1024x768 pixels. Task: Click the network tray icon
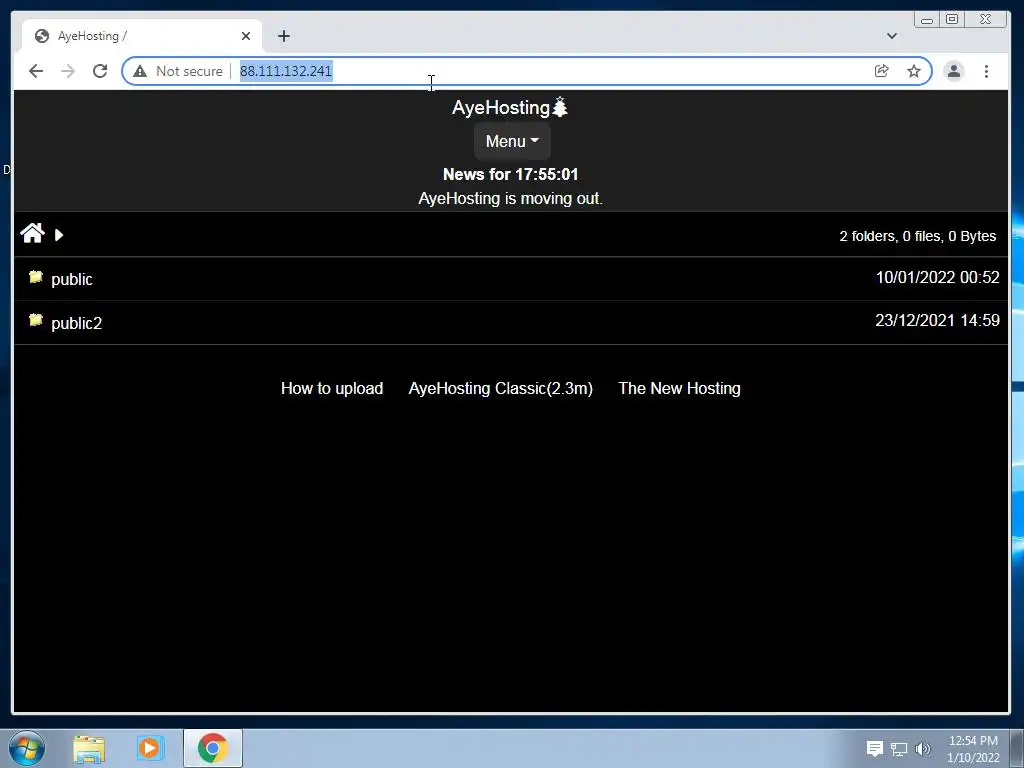899,749
